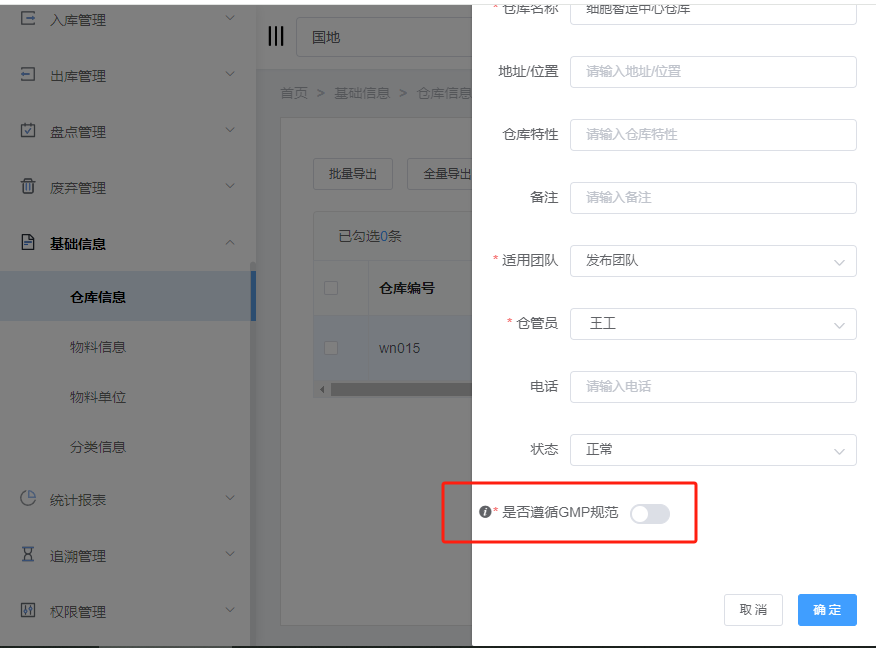This screenshot has height=648, width=876.
Task: Click the 基础信息 document icon
Action: click(x=28, y=242)
